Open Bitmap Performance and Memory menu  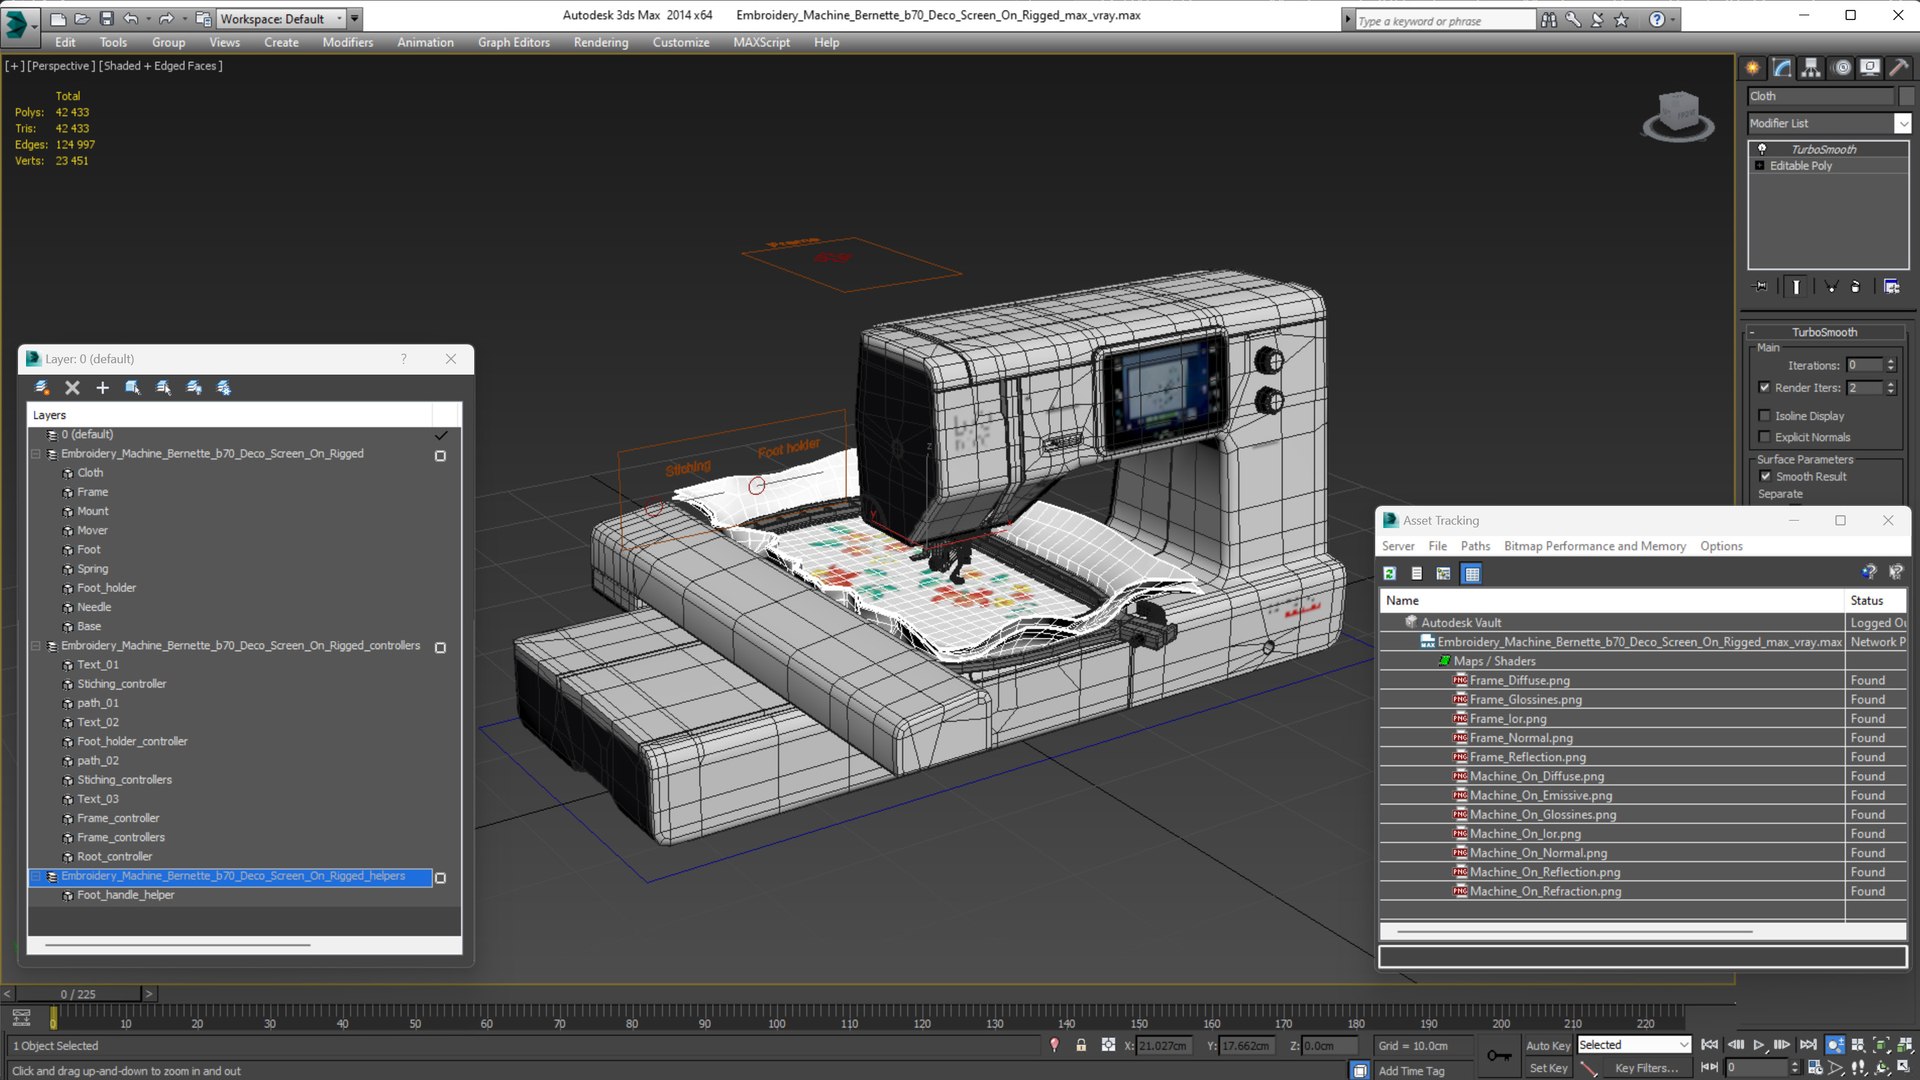click(1594, 546)
